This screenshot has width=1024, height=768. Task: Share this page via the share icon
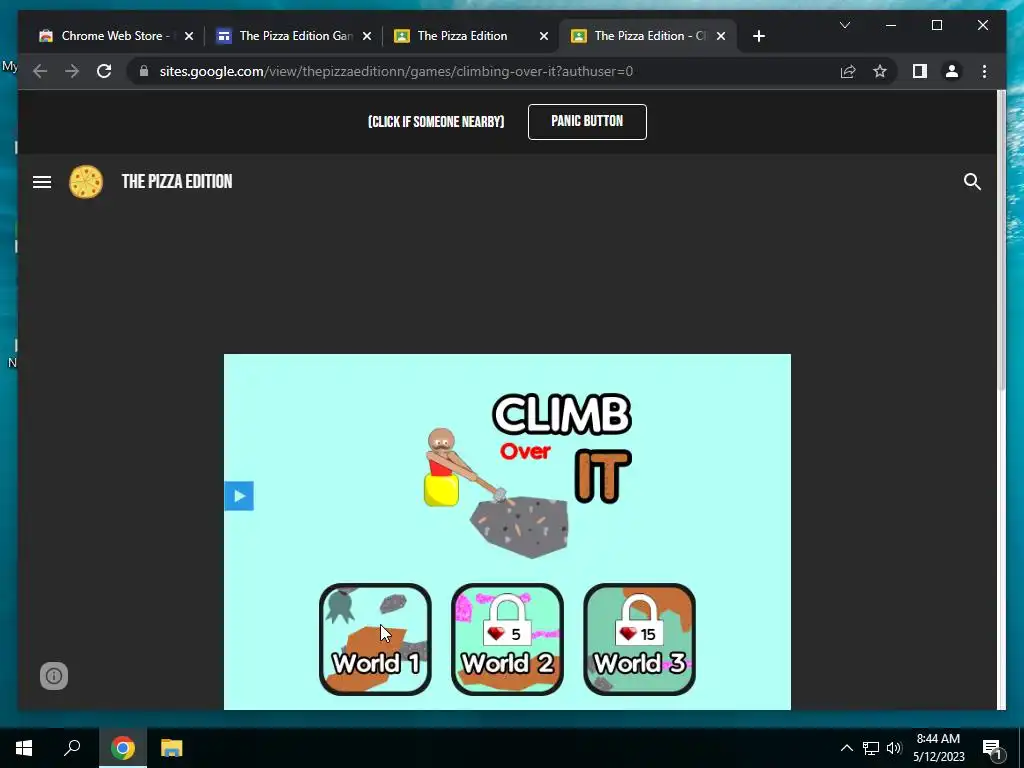(x=848, y=71)
